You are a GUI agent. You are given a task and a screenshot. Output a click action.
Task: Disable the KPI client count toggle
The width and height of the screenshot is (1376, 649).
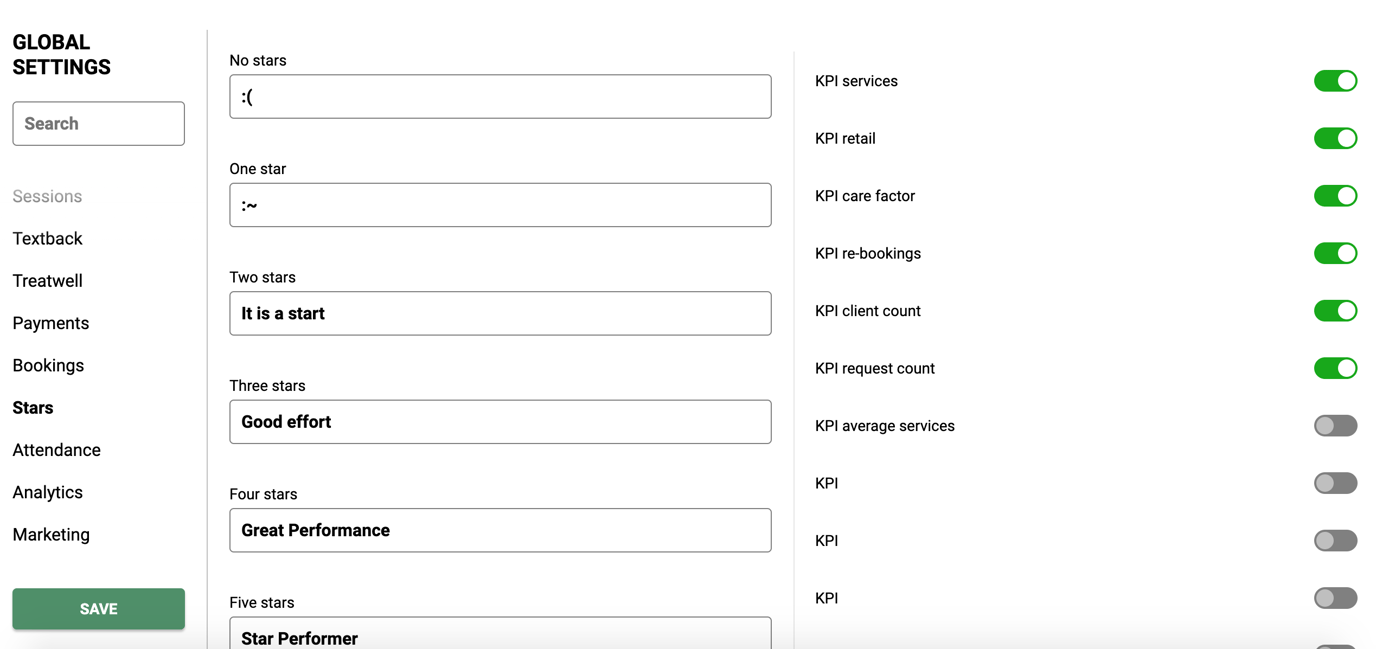1336,310
